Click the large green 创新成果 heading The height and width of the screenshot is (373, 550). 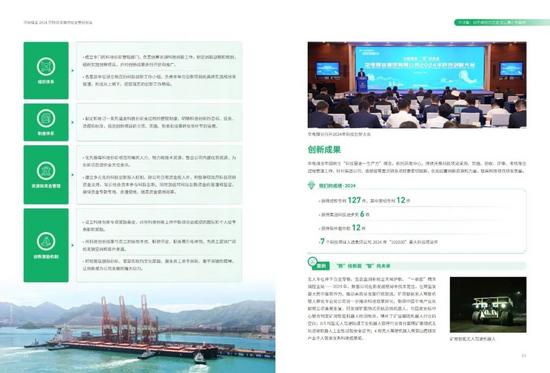[324, 149]
